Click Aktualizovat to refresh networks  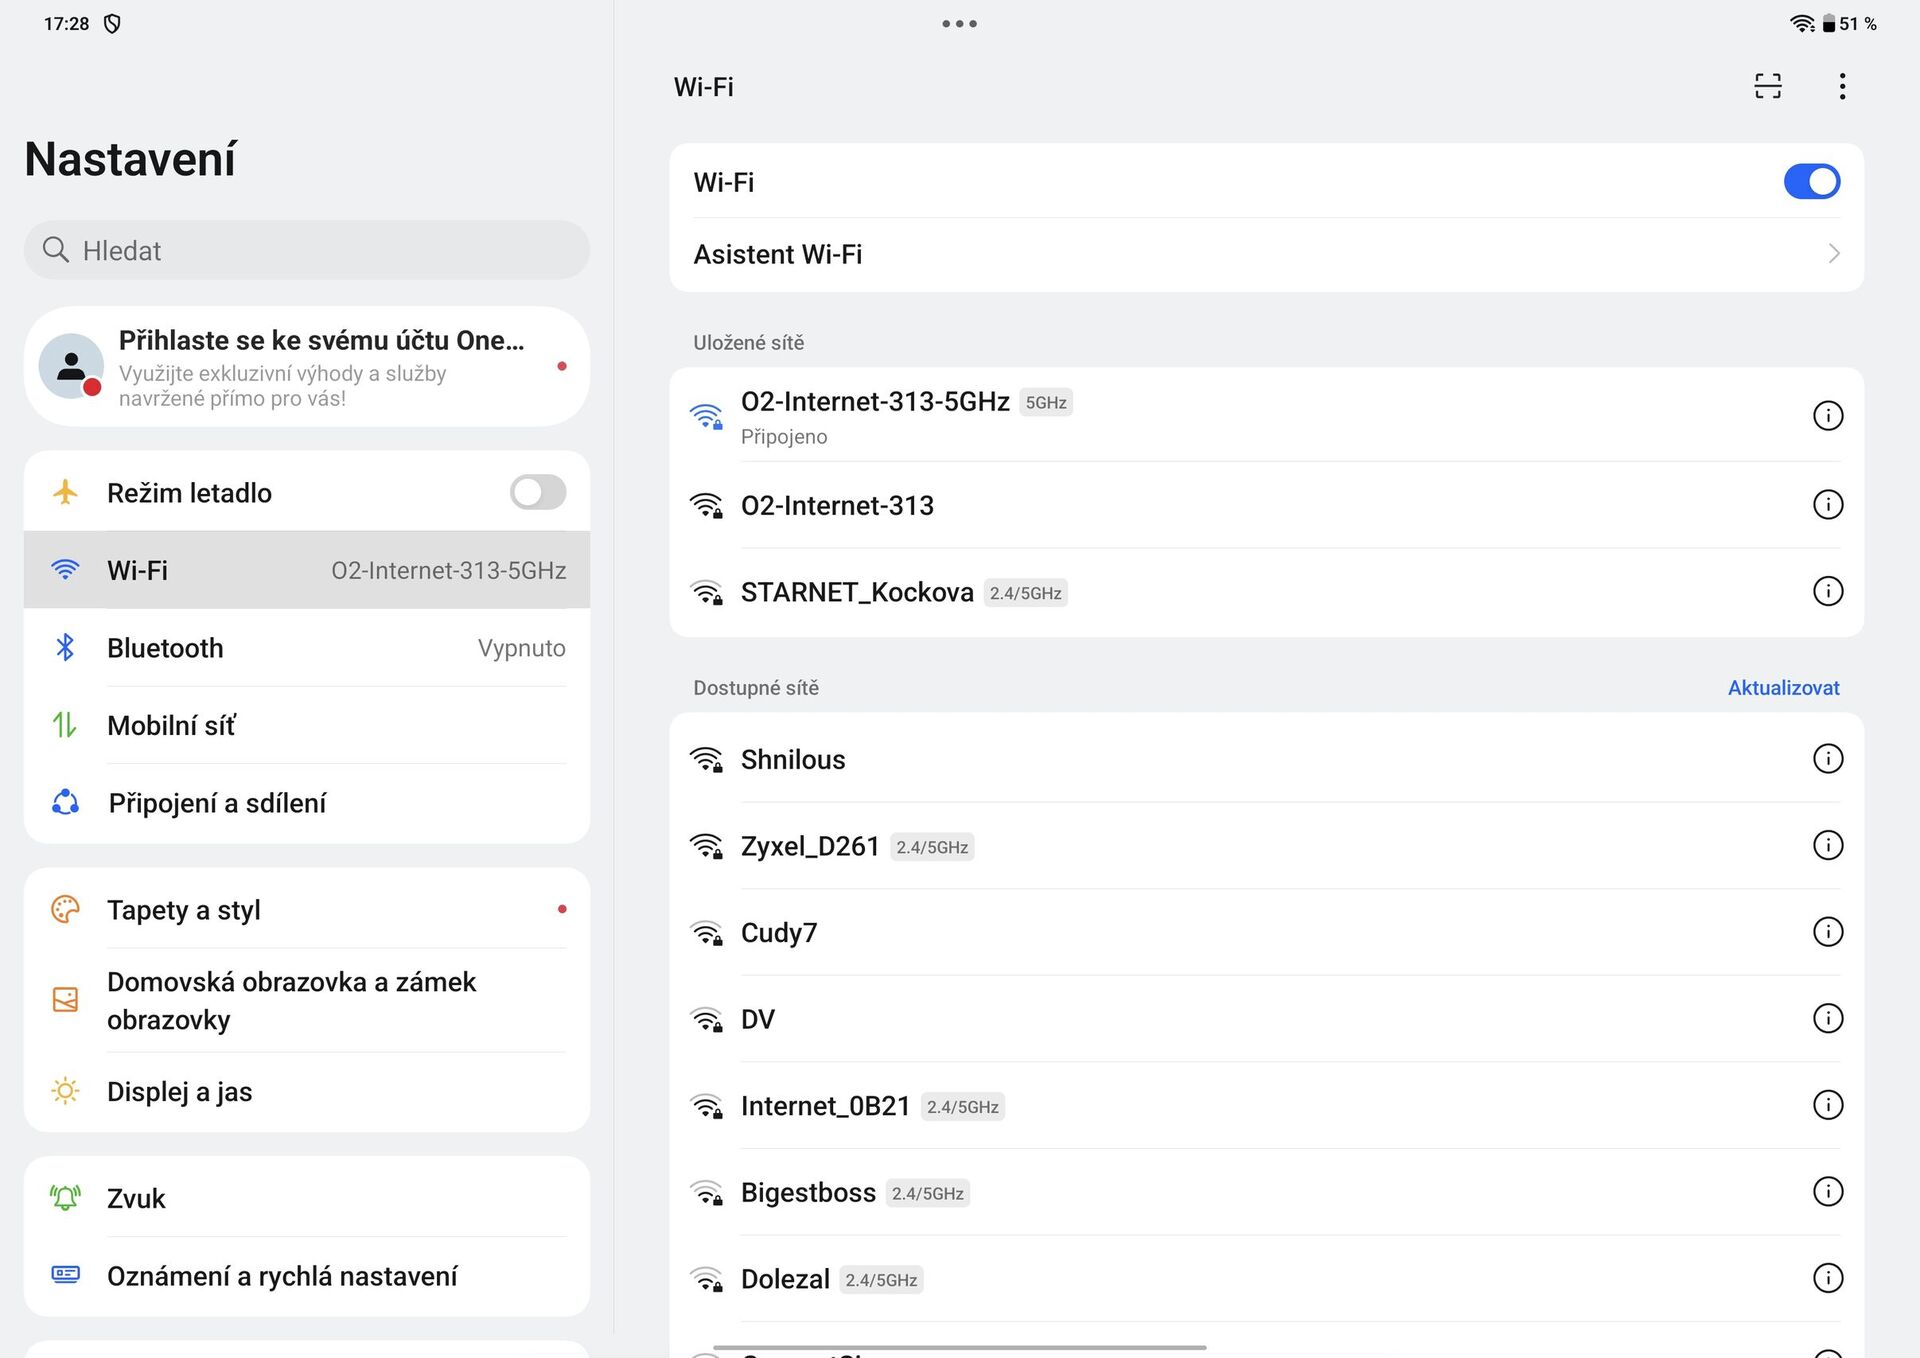[x=1782, y=688]
